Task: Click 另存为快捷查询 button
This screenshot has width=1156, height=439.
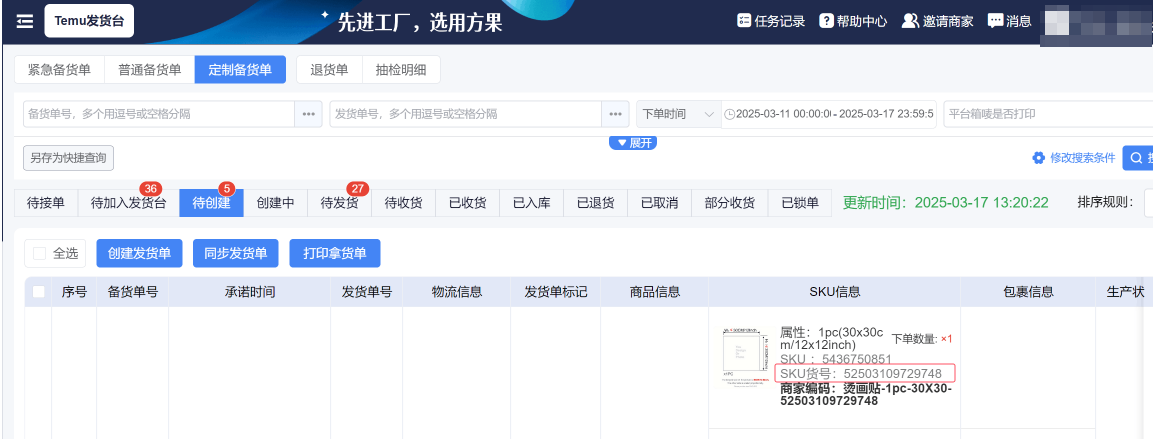Action: click(68, 158)
